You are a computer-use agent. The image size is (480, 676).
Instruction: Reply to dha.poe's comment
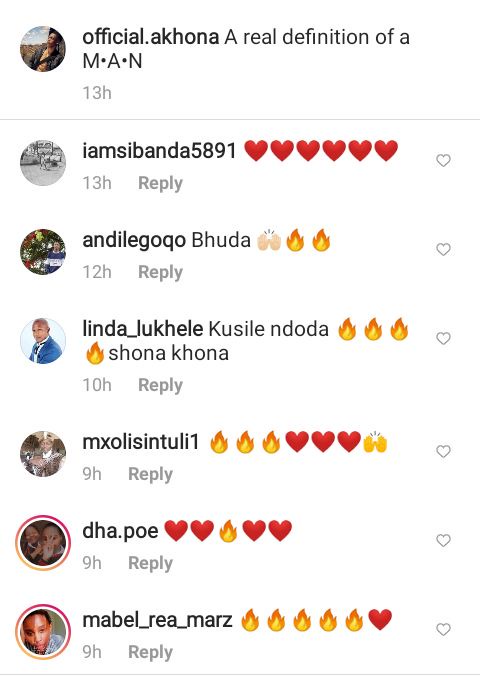(151, 563)
